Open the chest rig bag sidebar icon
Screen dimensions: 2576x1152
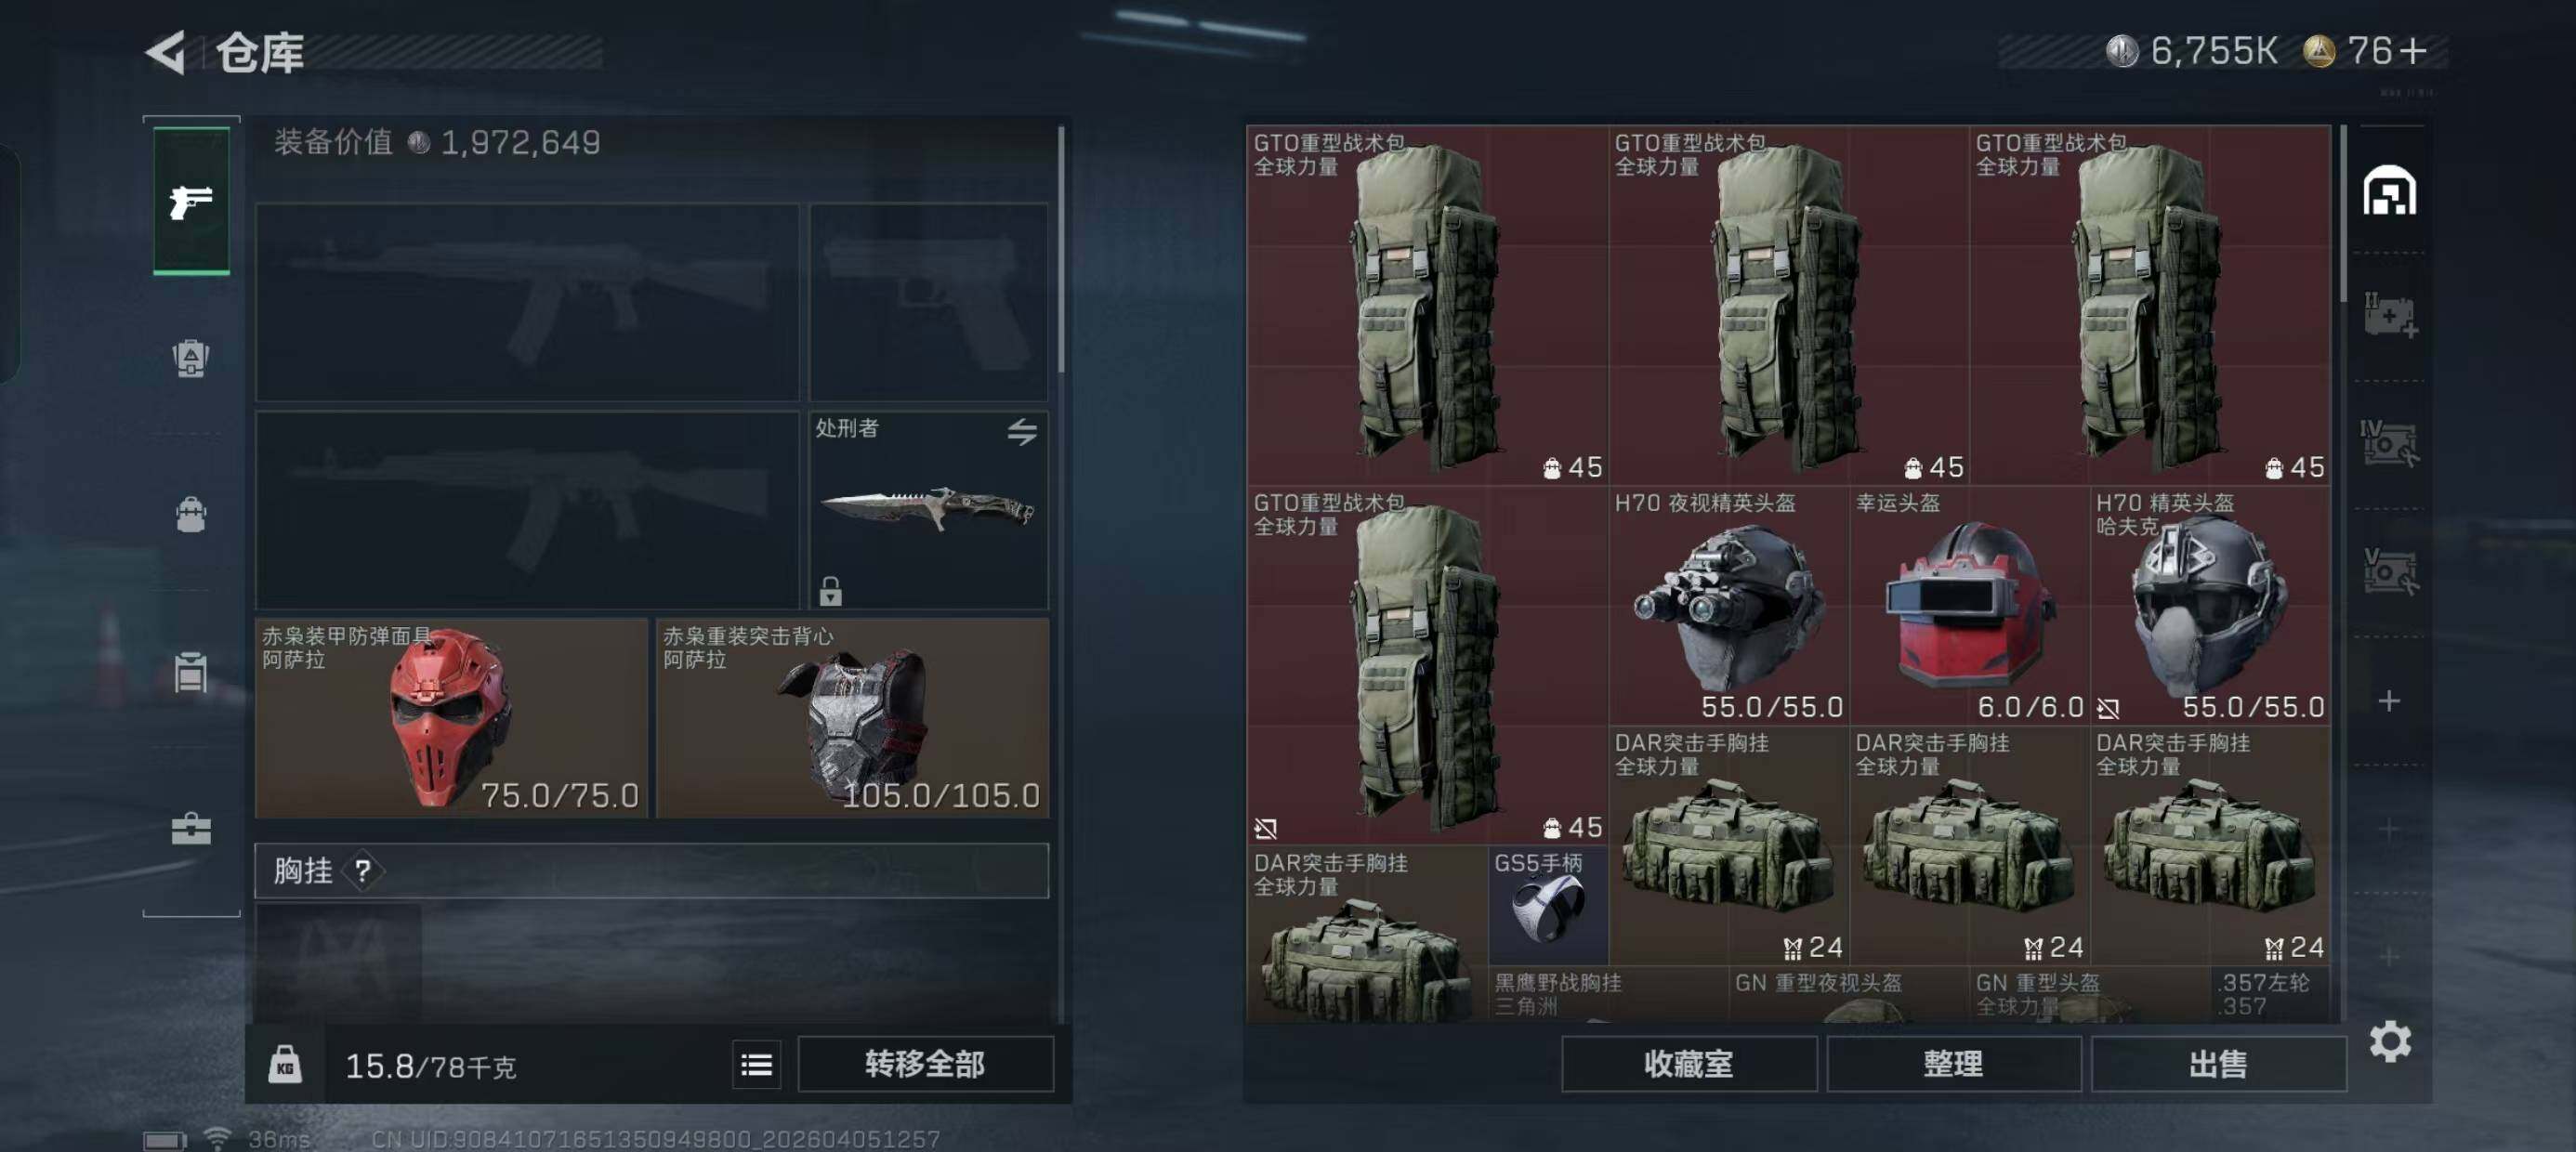191,515
